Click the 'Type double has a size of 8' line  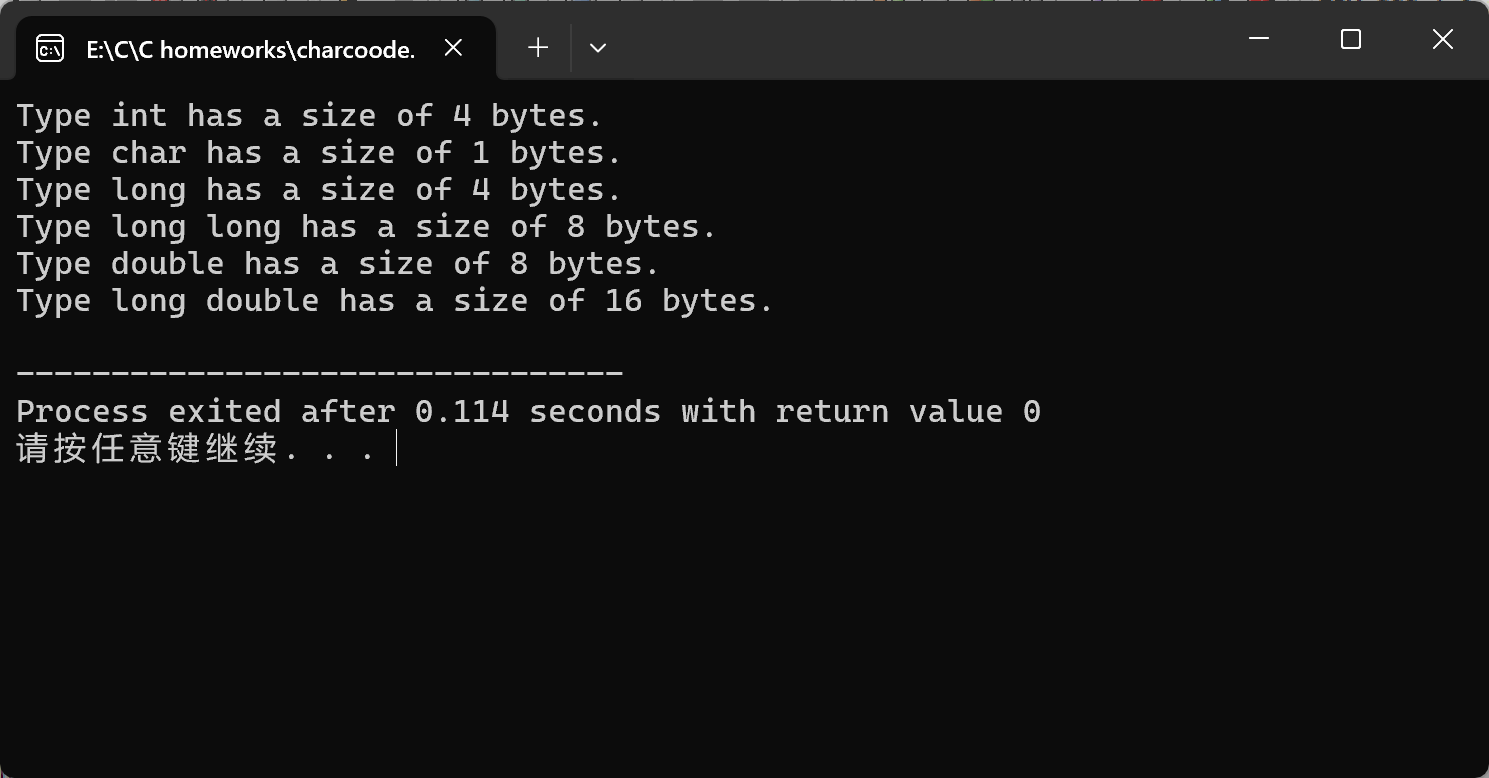click(338, 264)
